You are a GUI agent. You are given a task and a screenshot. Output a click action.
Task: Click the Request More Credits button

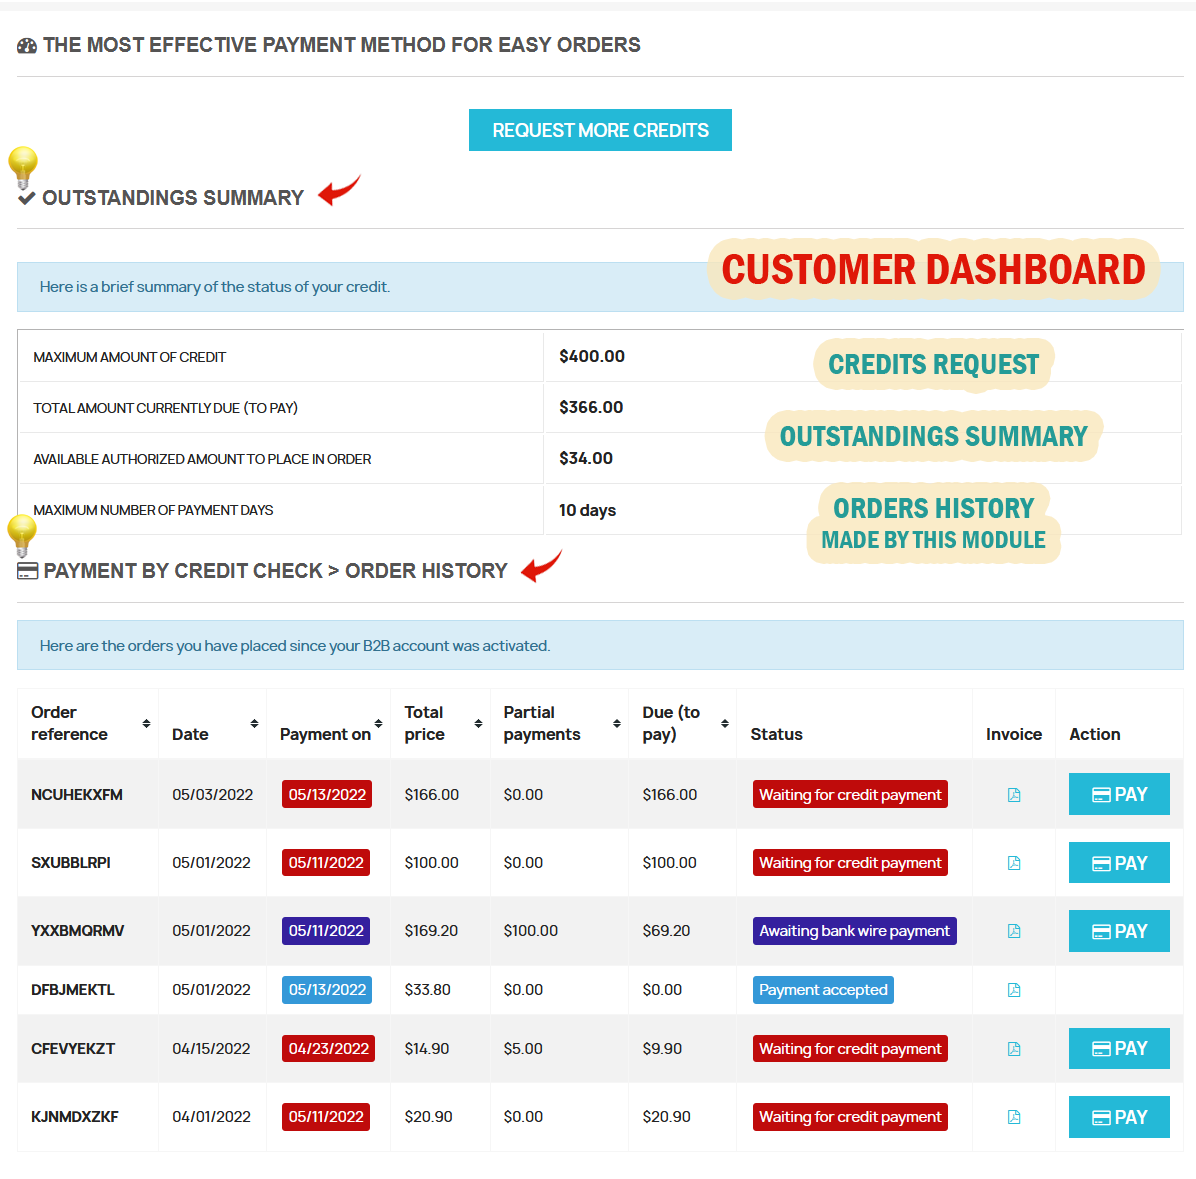(x=600, y=130)
